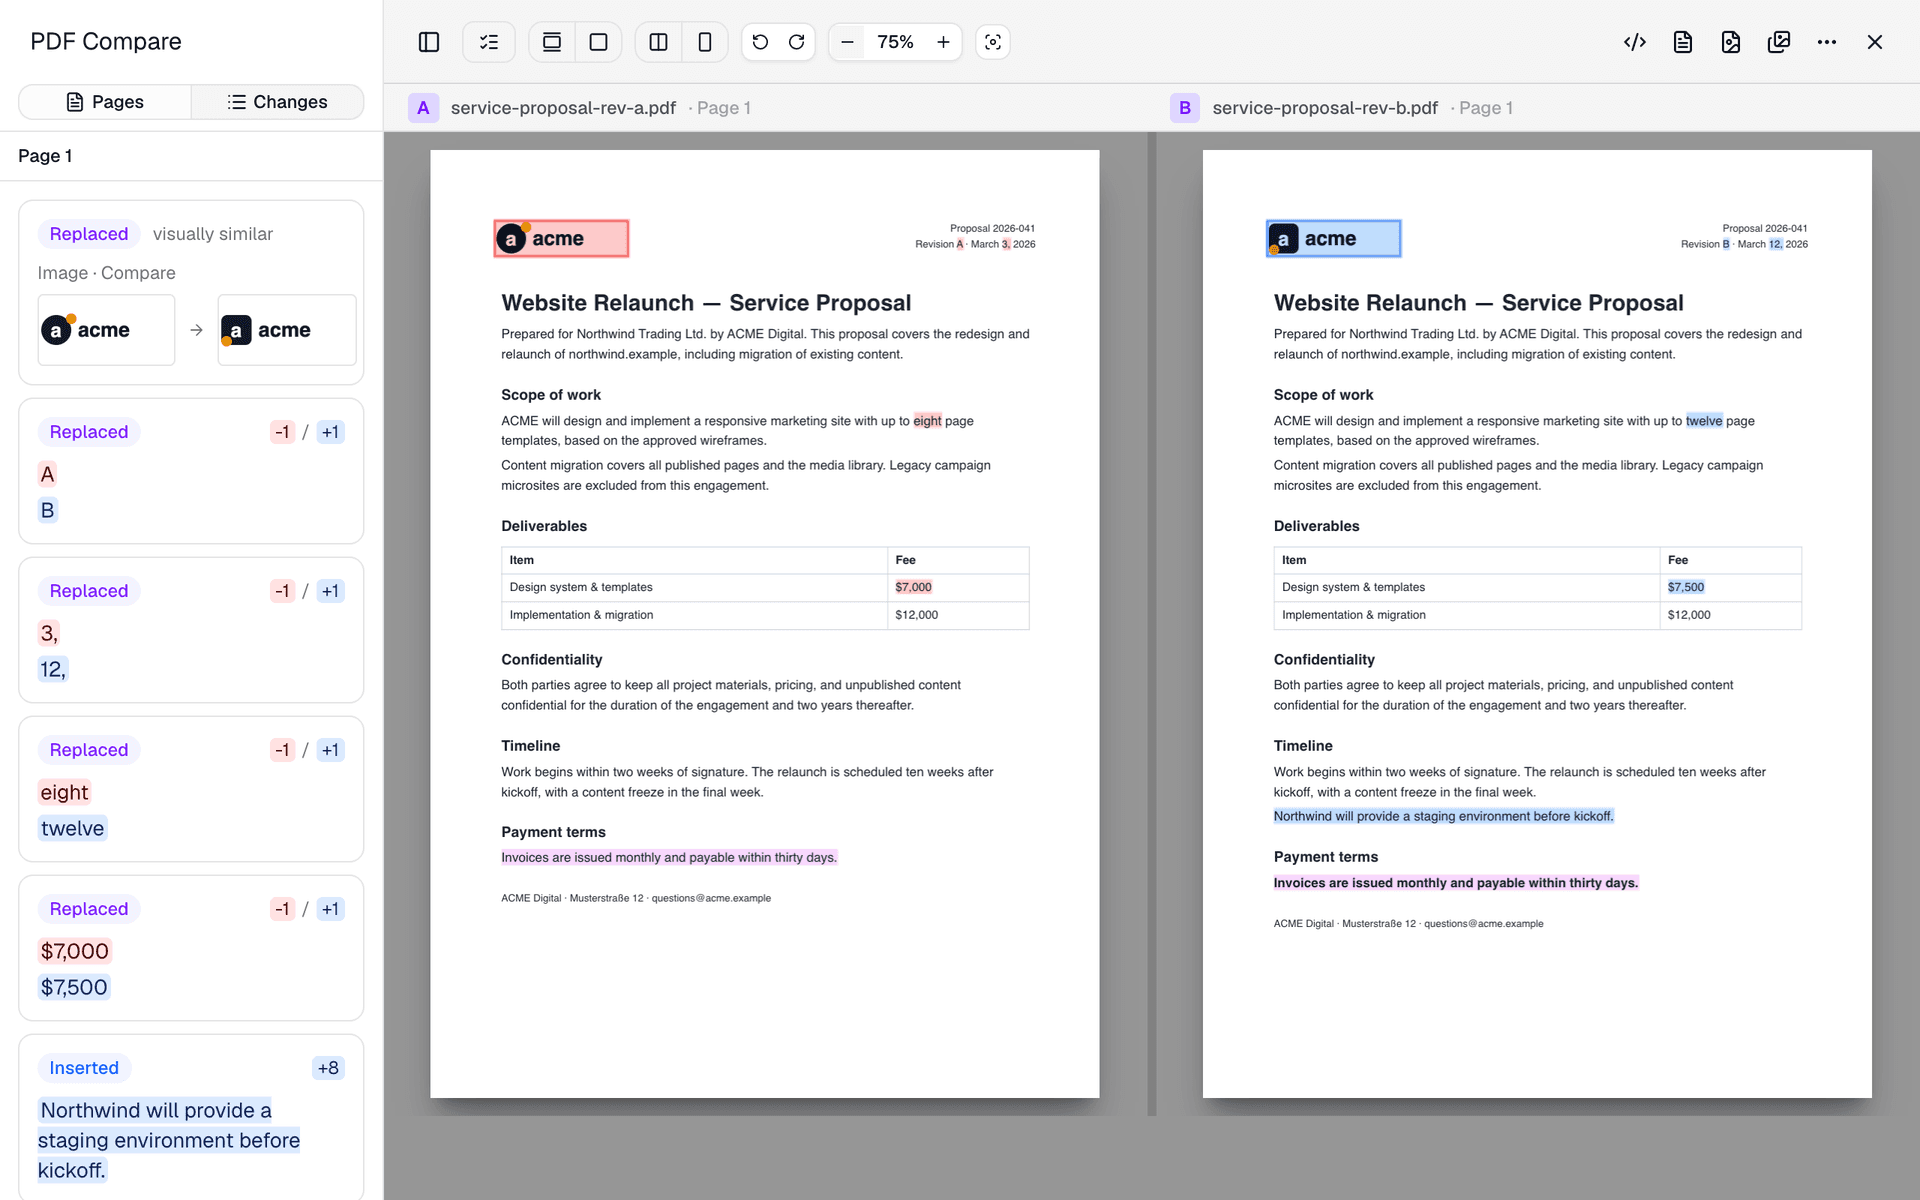Select document B badge

(x=1185, y=108)
